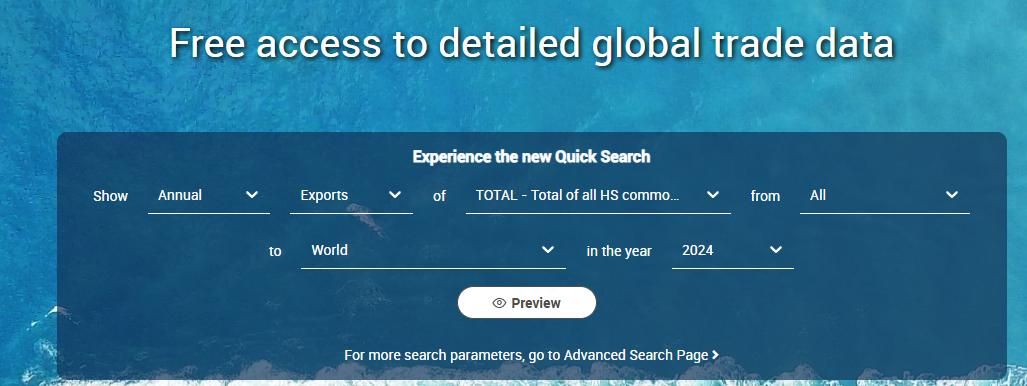Open the 2024 year dropdown
The width and height of the screenshot is (1027, 386).
pyautogui.click(x=733, y=250)
